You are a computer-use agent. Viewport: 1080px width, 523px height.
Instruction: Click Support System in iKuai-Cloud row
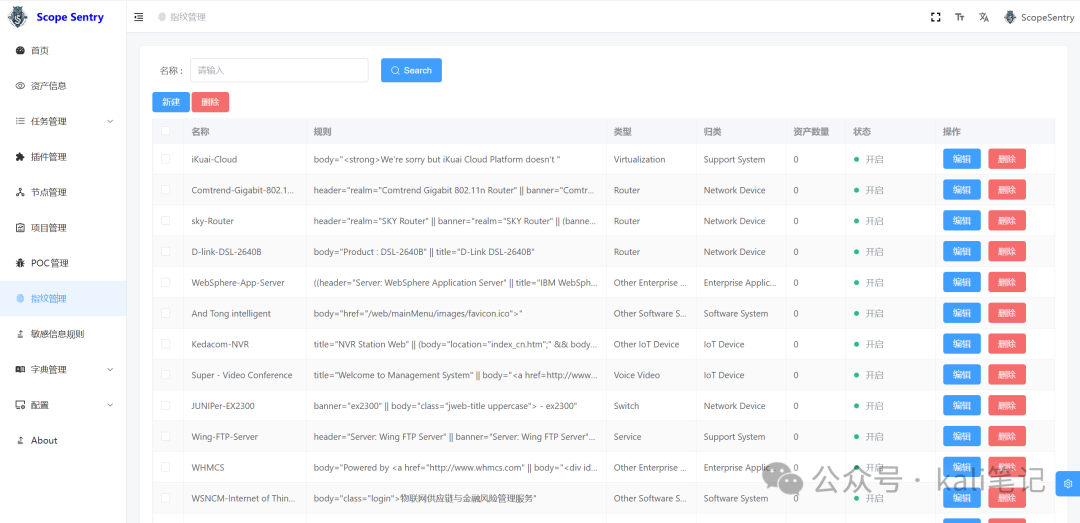pyautogui.click(x=734, y=159)
